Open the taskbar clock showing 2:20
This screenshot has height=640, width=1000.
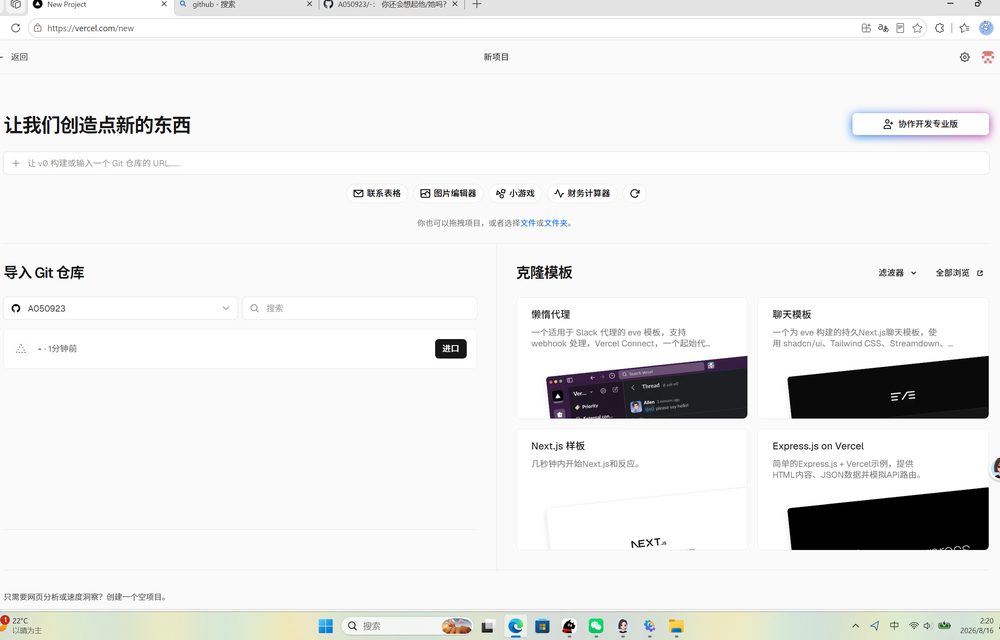(x=978, y=625)
